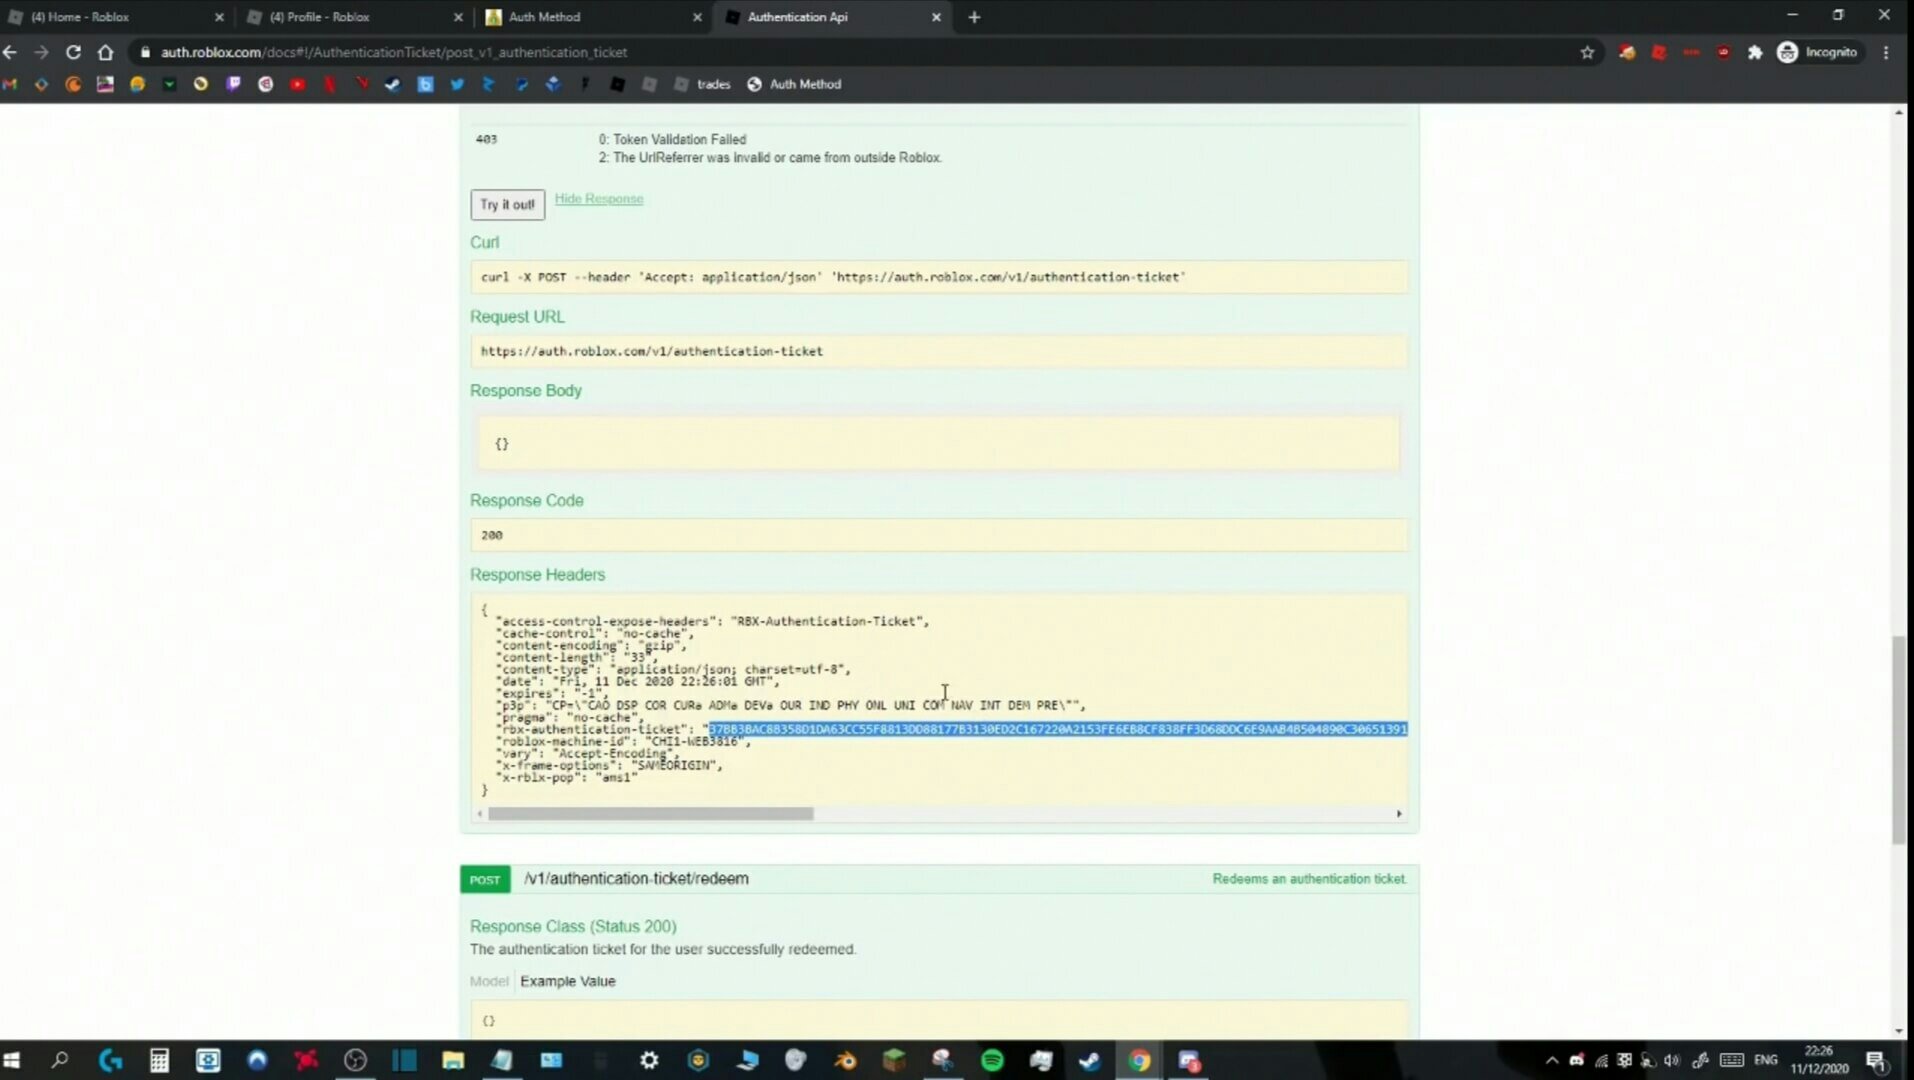Viewport: 1914px width, 1080px height.
Task: Open the Chrome three-dot menu
Action: coord(1887,52)
